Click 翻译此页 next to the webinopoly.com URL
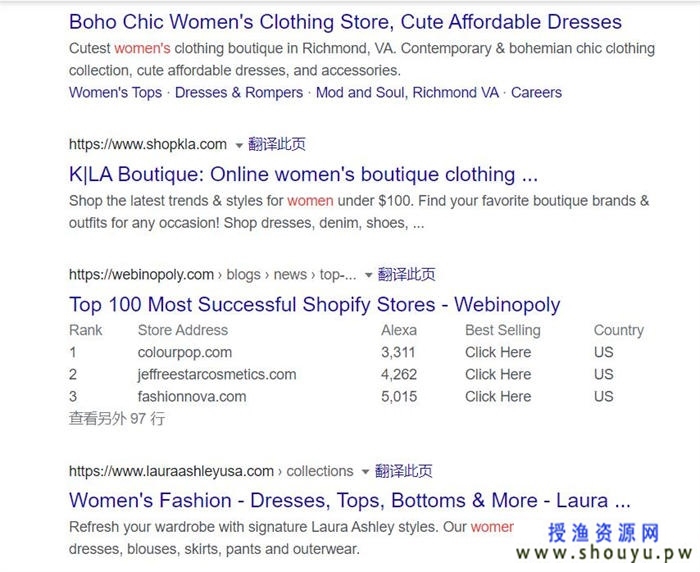 pyautogui.click(x=406, y=274)
